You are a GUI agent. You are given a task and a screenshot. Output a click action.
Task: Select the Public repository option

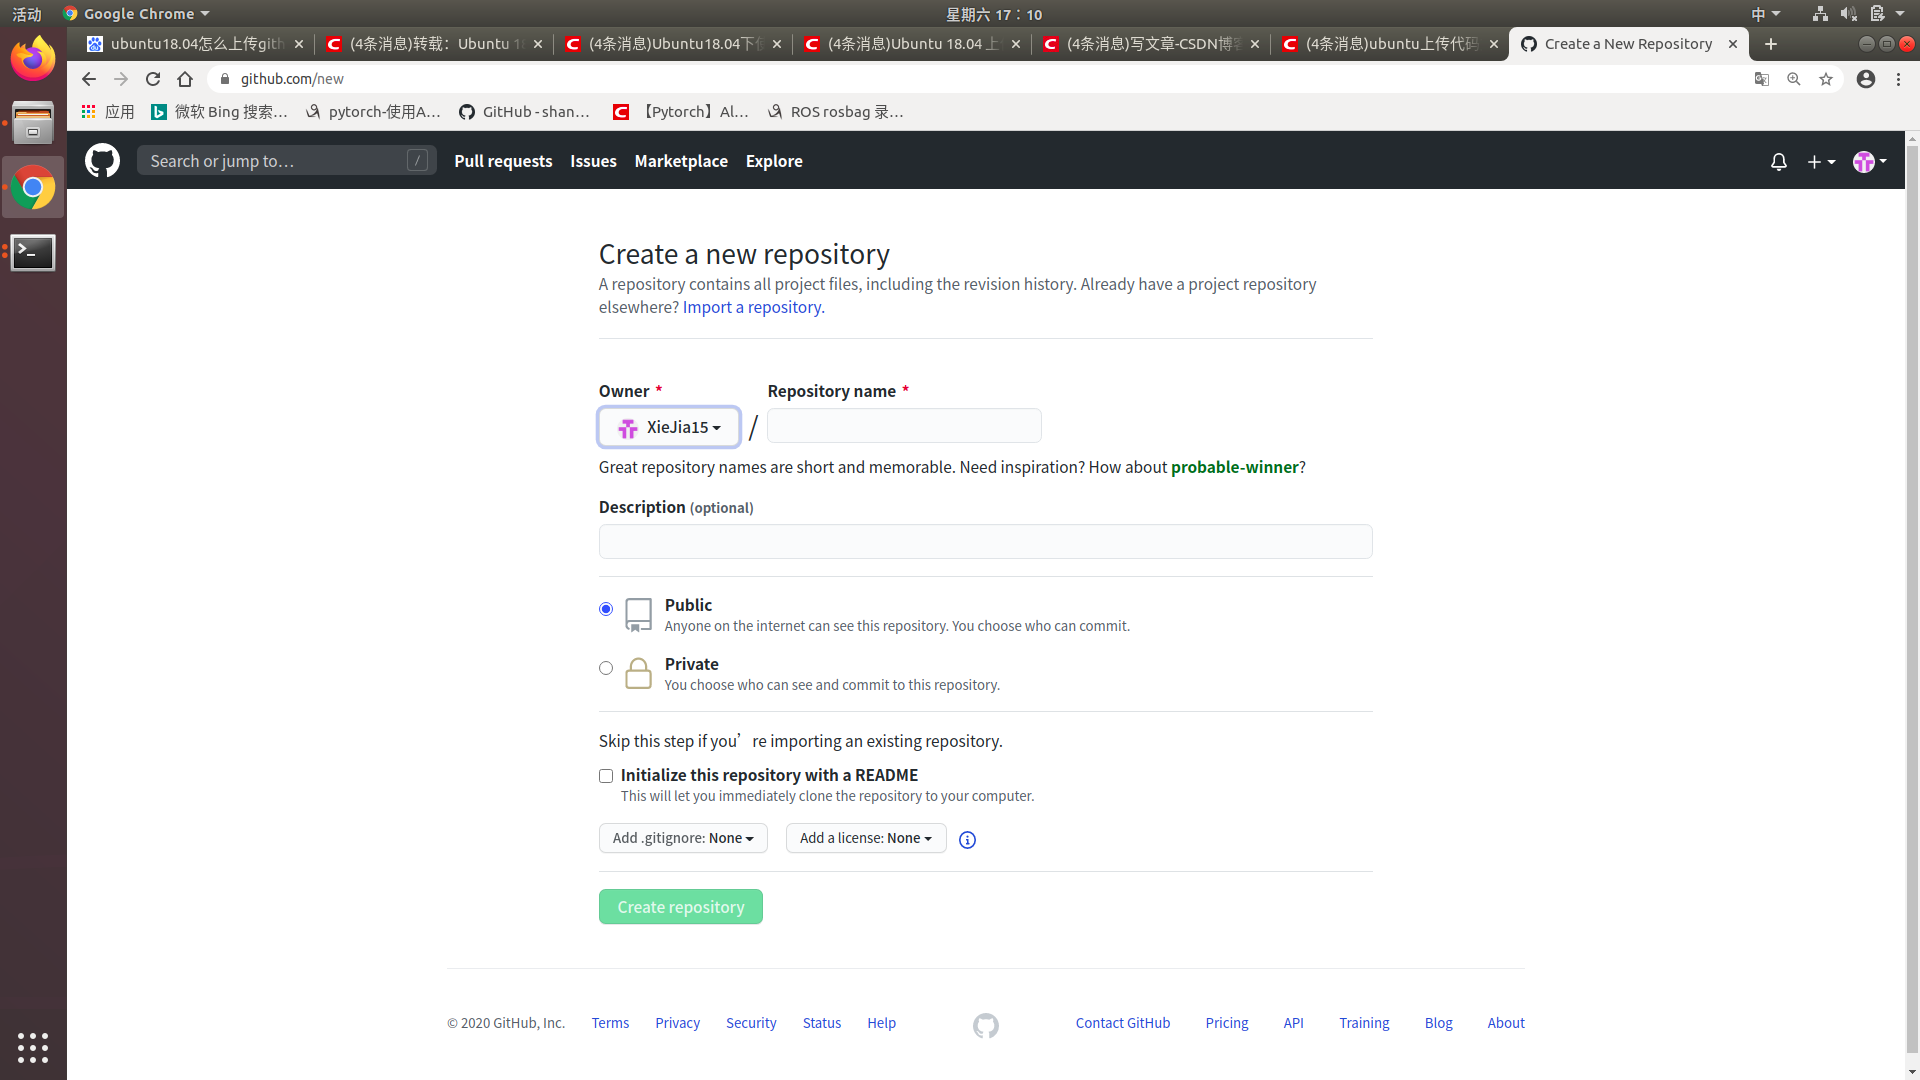point(605,609)
